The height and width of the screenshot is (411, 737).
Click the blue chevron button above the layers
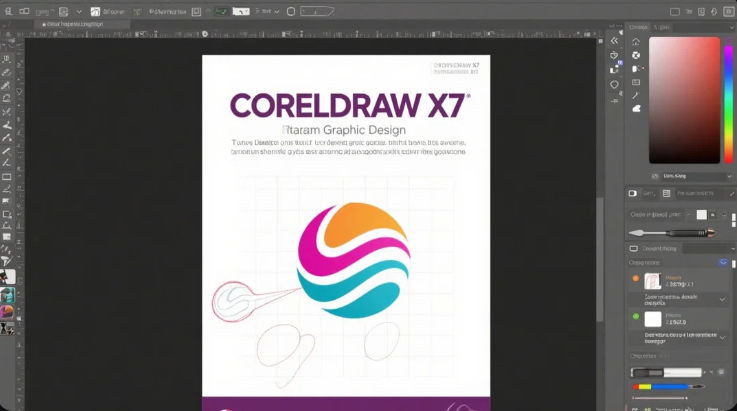coord(723,262)
